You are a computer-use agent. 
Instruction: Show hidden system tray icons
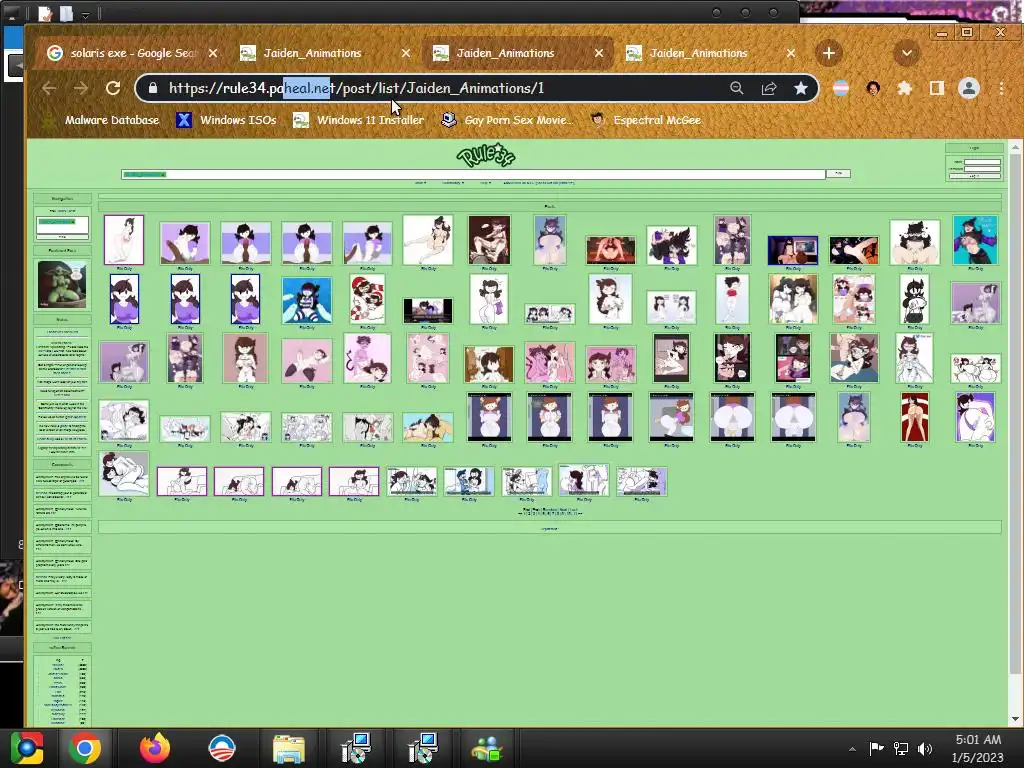coord(852,749)
